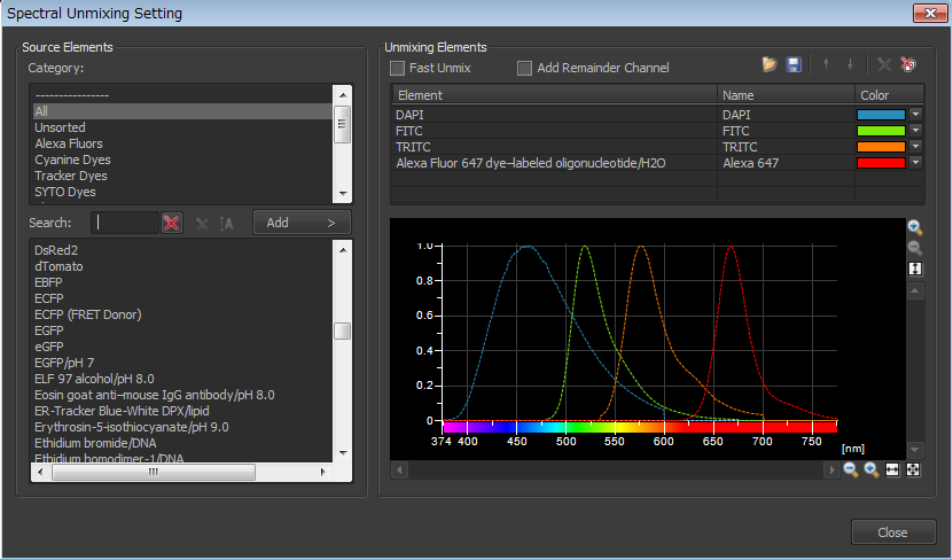Click the Name column header
This screenshot has height=560, width=952.
click(786, 95)
